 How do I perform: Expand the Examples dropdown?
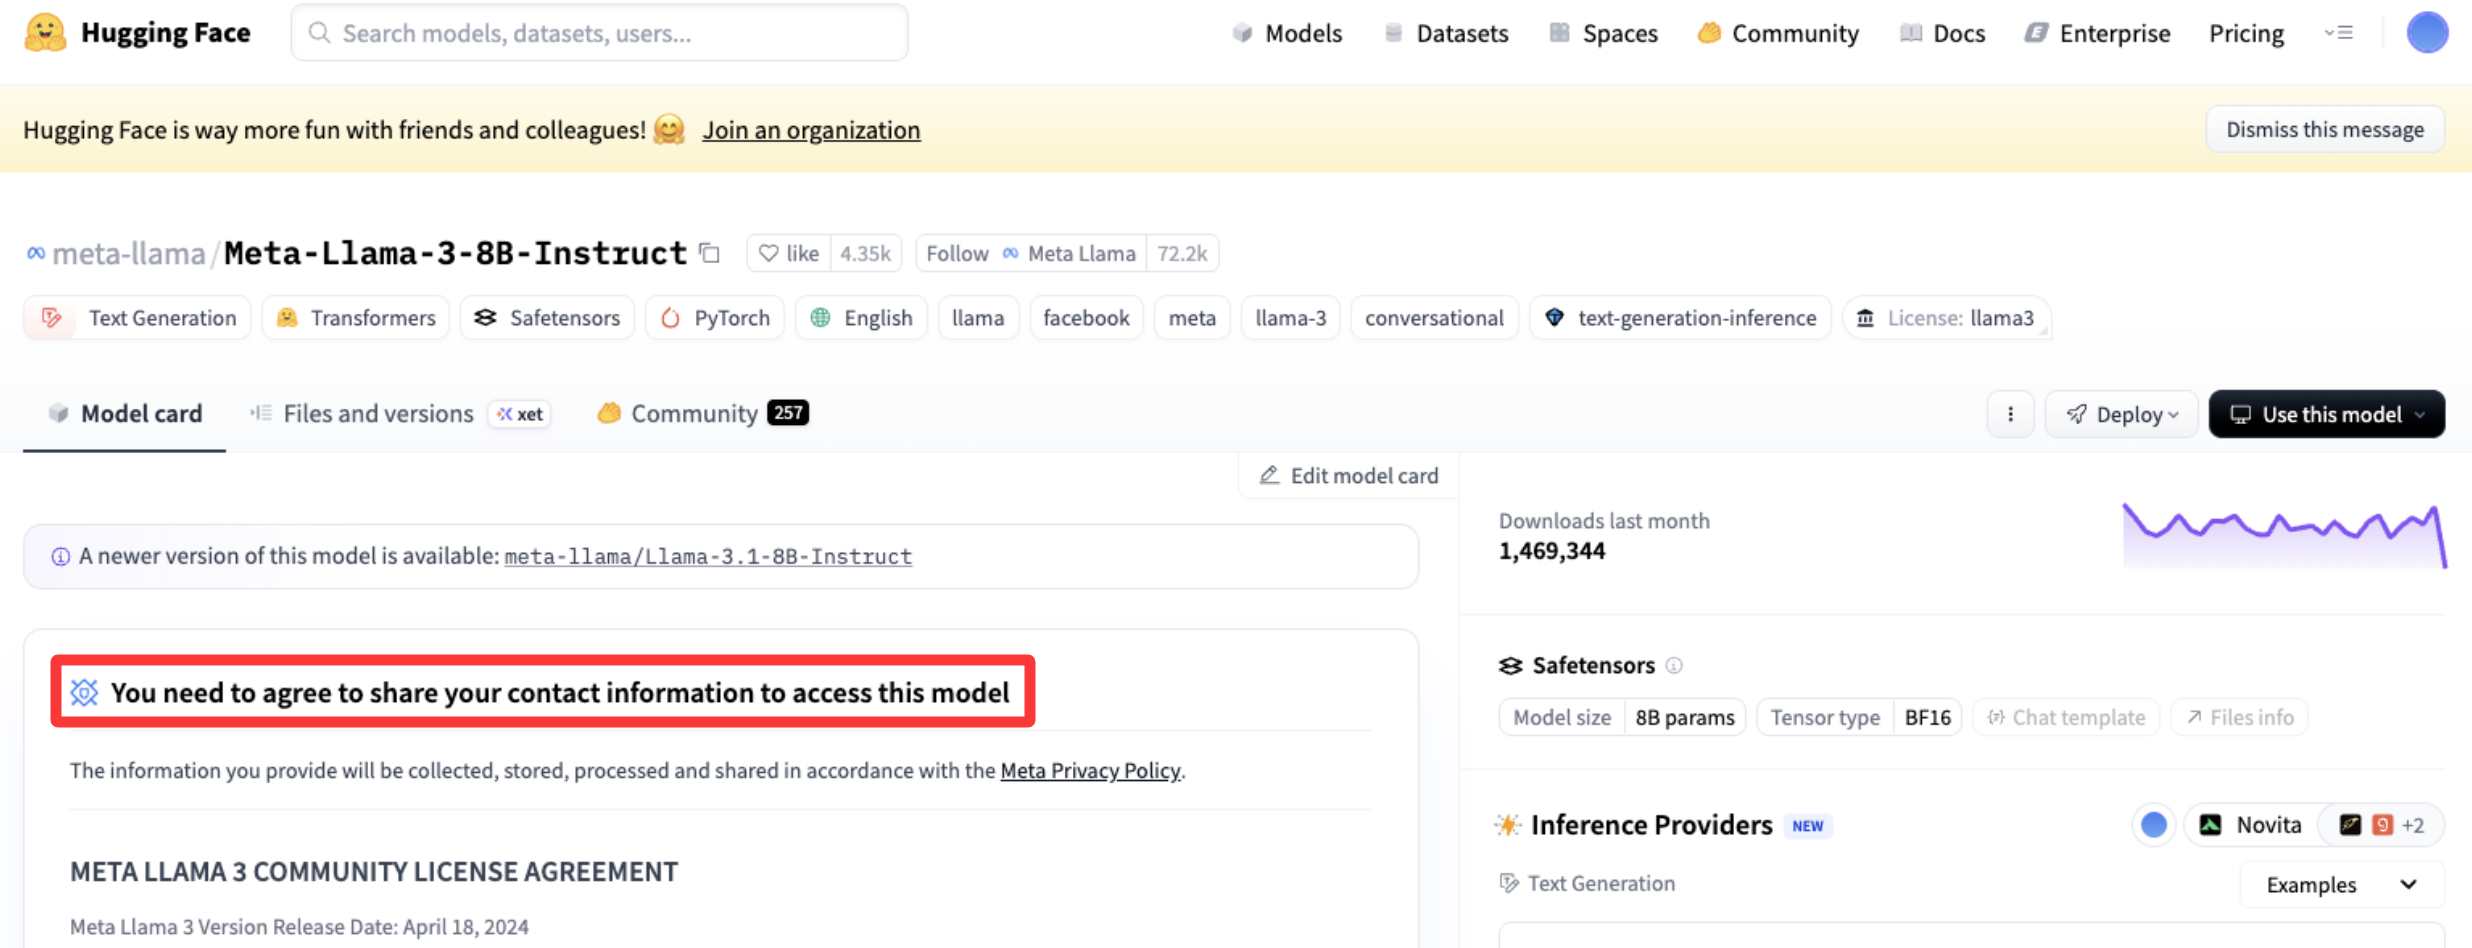tap(2341, 884)
